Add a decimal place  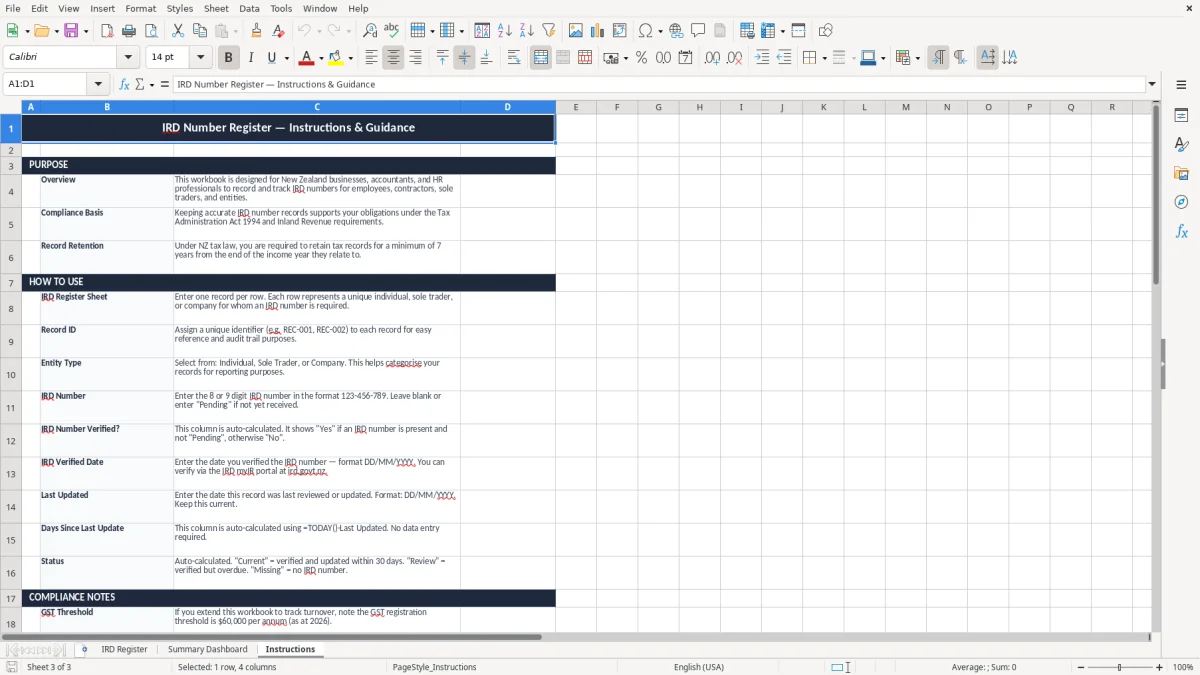coord(713,58)
